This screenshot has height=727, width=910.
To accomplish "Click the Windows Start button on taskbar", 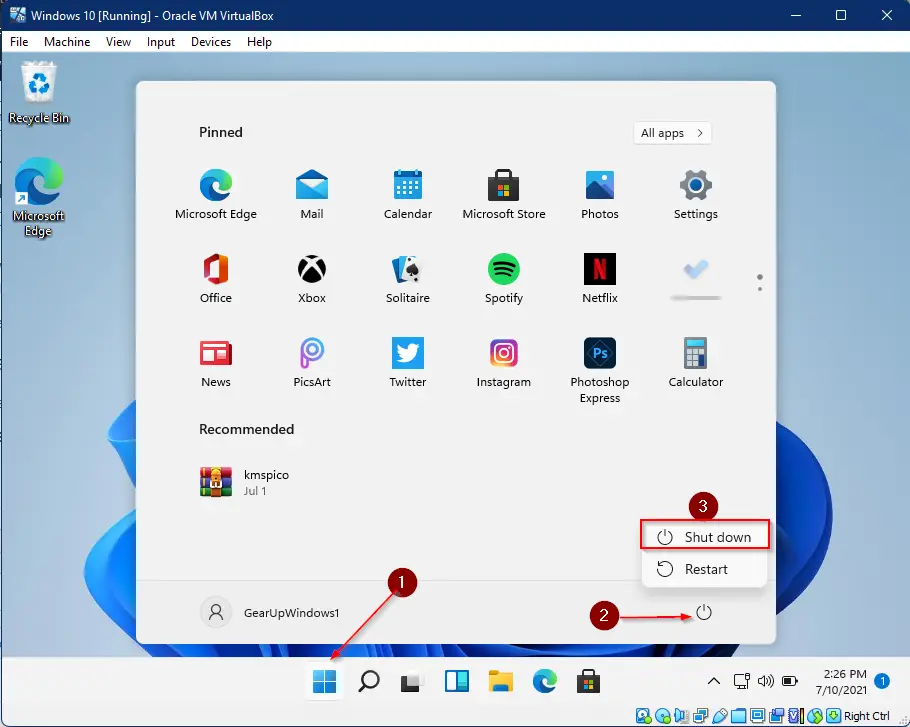I will point(324,681).
